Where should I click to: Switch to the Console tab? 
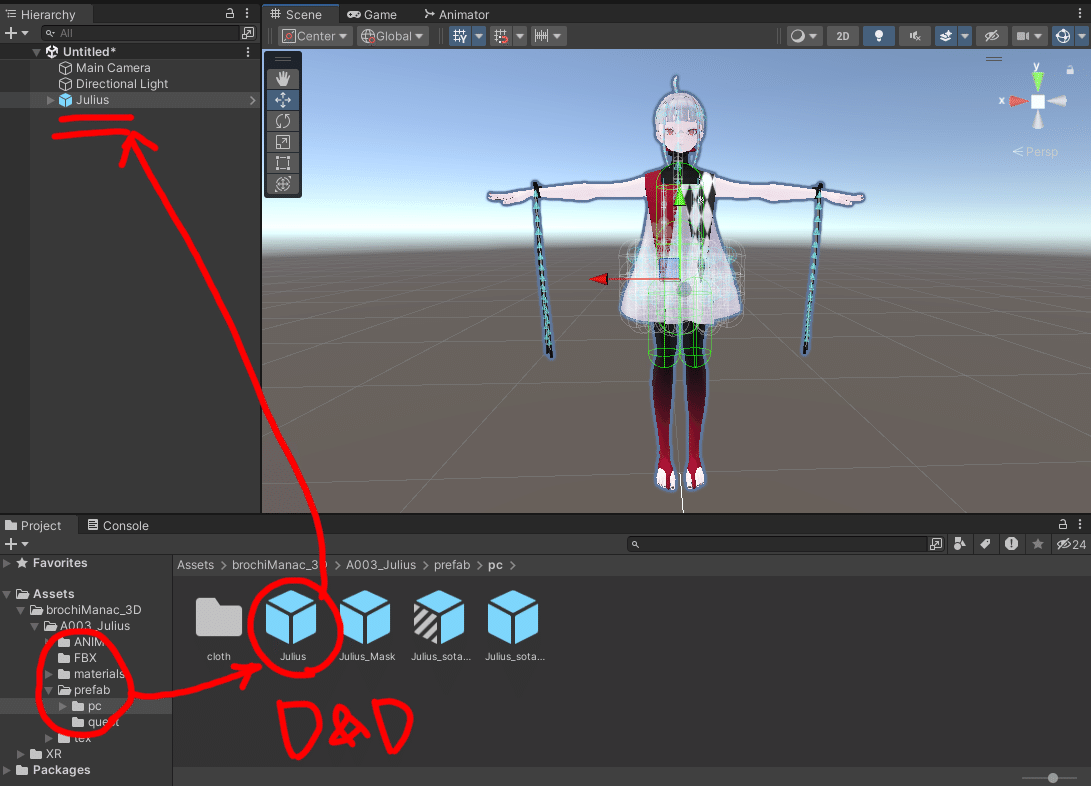118,526
